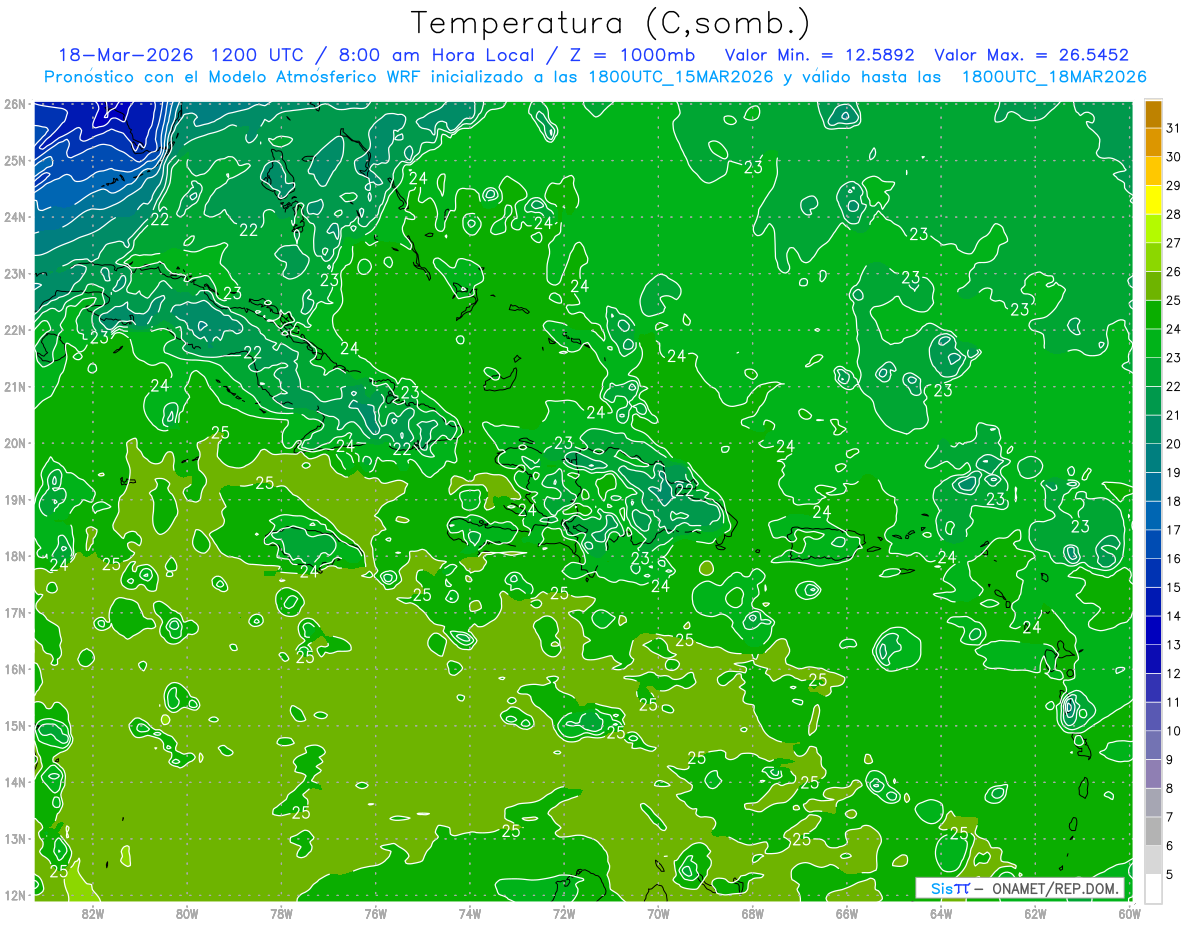
Task: Click the "14N" latitude axis label
Action: coord(15,782)
